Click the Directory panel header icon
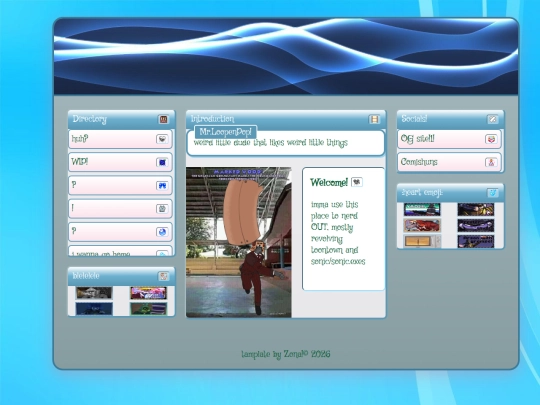540x405 pixels. pos(163,119)
